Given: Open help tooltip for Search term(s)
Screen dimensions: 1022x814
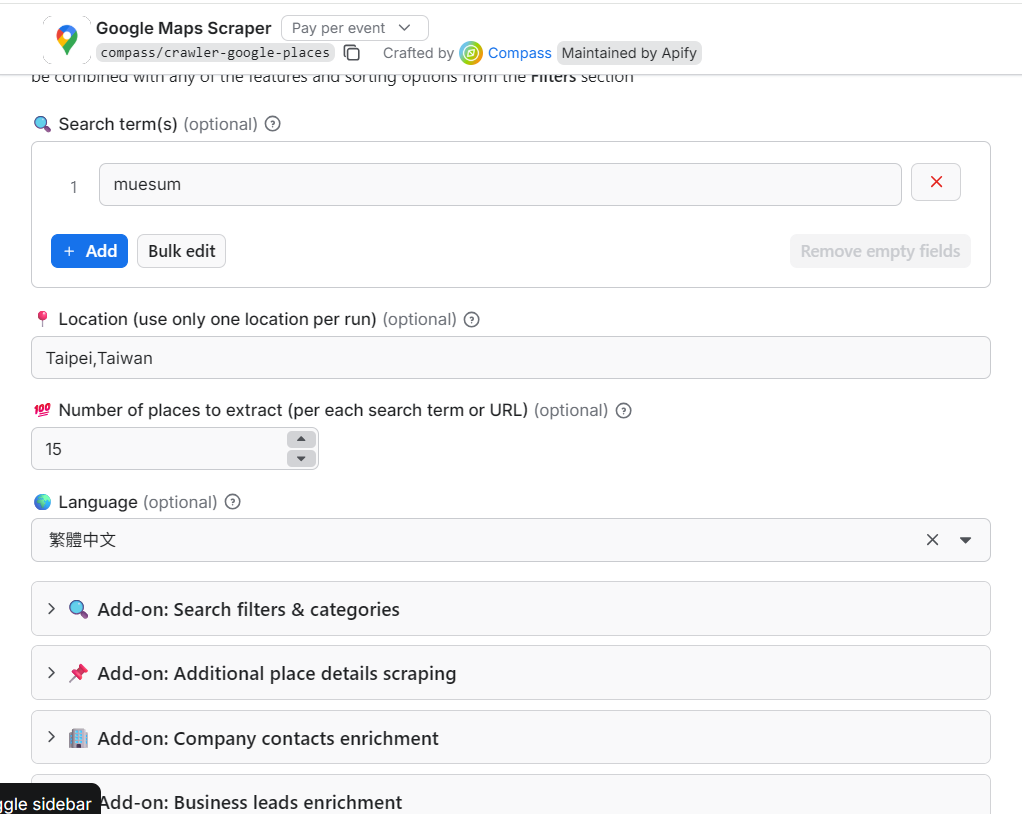Looking at the screenshot, I should pyautogui.click(x=272, y=124).
